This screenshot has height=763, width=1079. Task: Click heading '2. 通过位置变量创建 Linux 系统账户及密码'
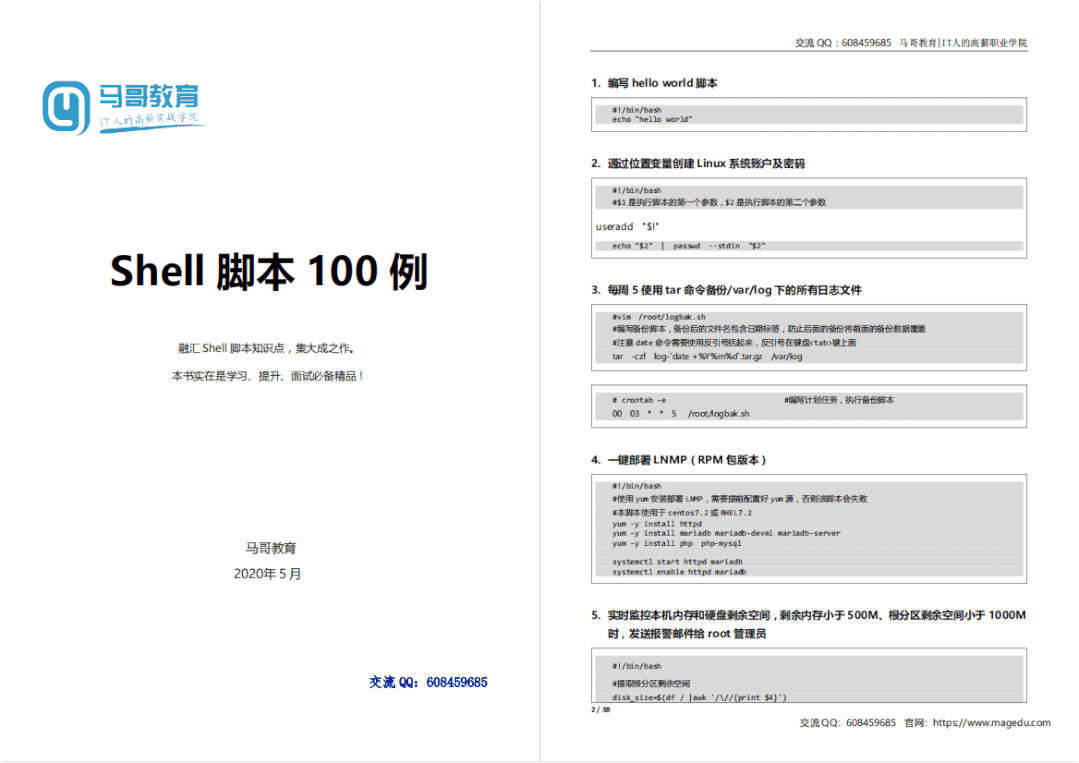point(698,164)
